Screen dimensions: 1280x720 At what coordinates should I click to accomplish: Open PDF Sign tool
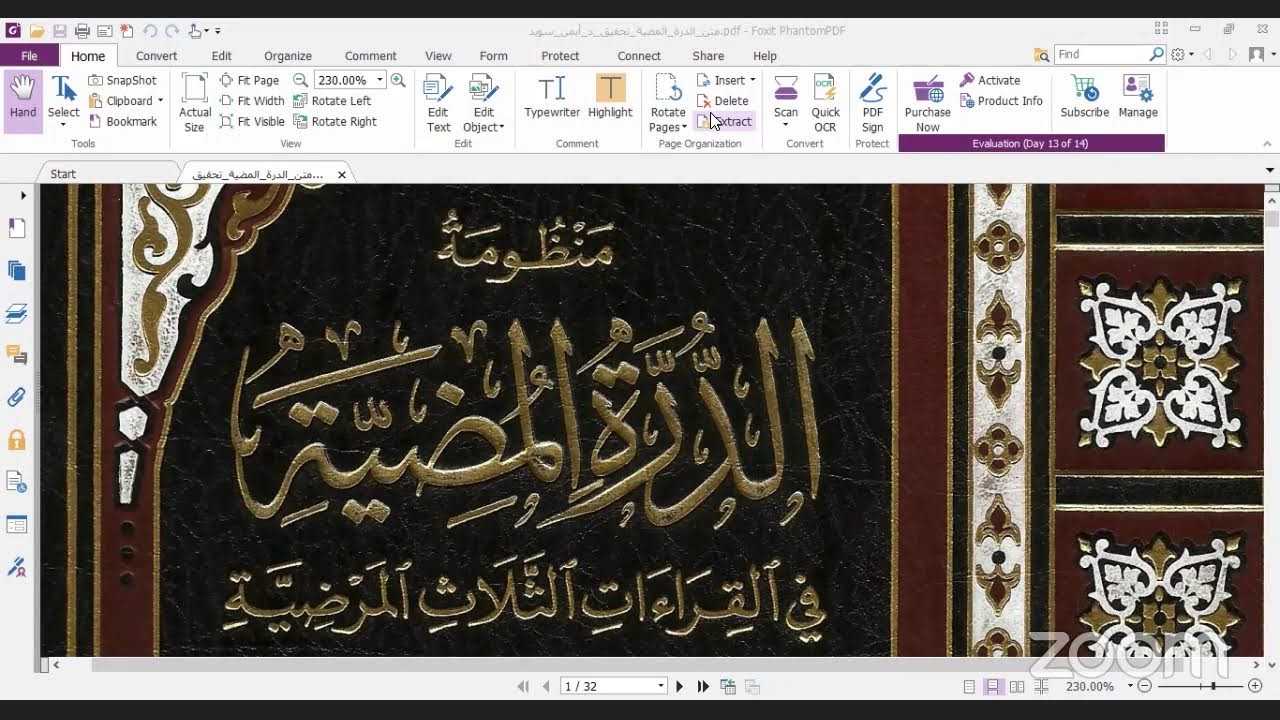click(872, 103)
